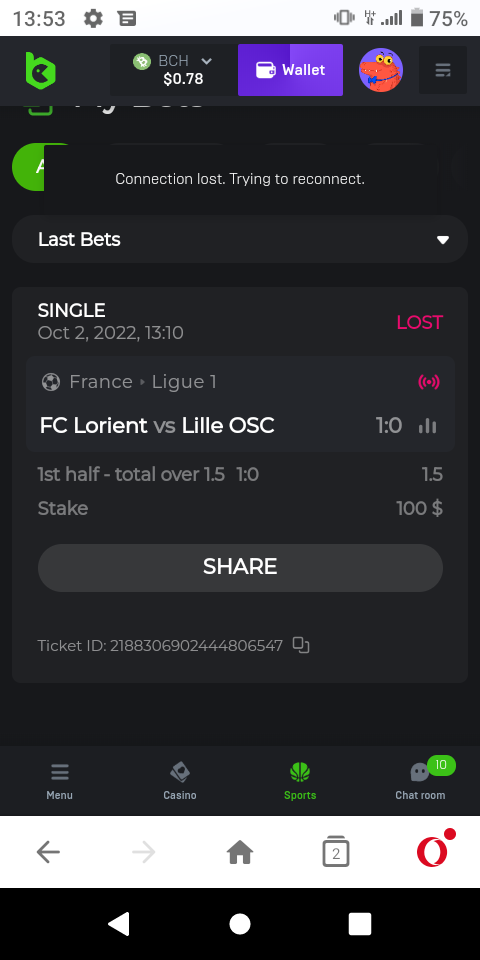The width and height of the screenshot is (480, 960).
Task: Open the Chat room with 10 notifications
Action: coord(420,781)
